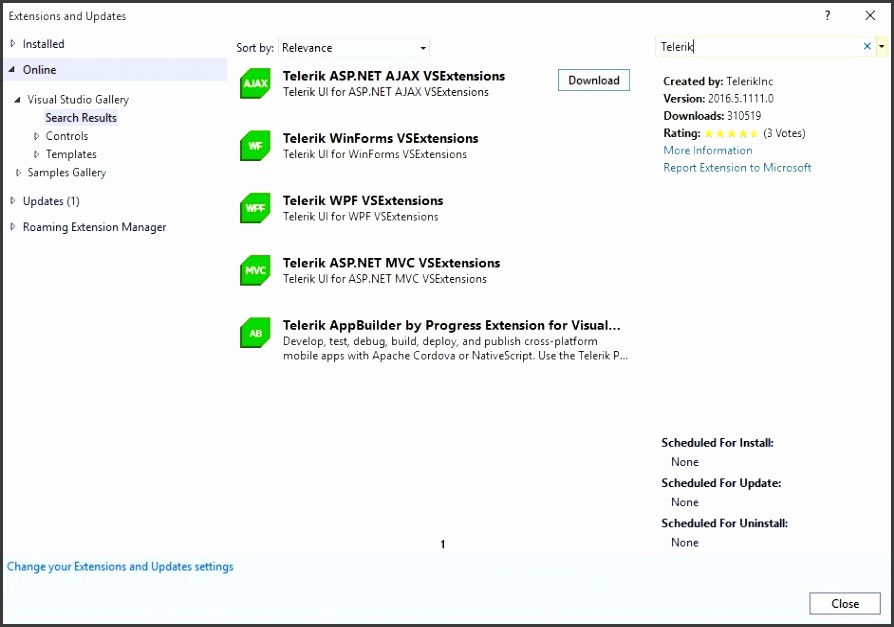Viewport: 894px width, 627px height.
Task: Click Report Extension to Microsoft
Action: (x=736, y=168)
